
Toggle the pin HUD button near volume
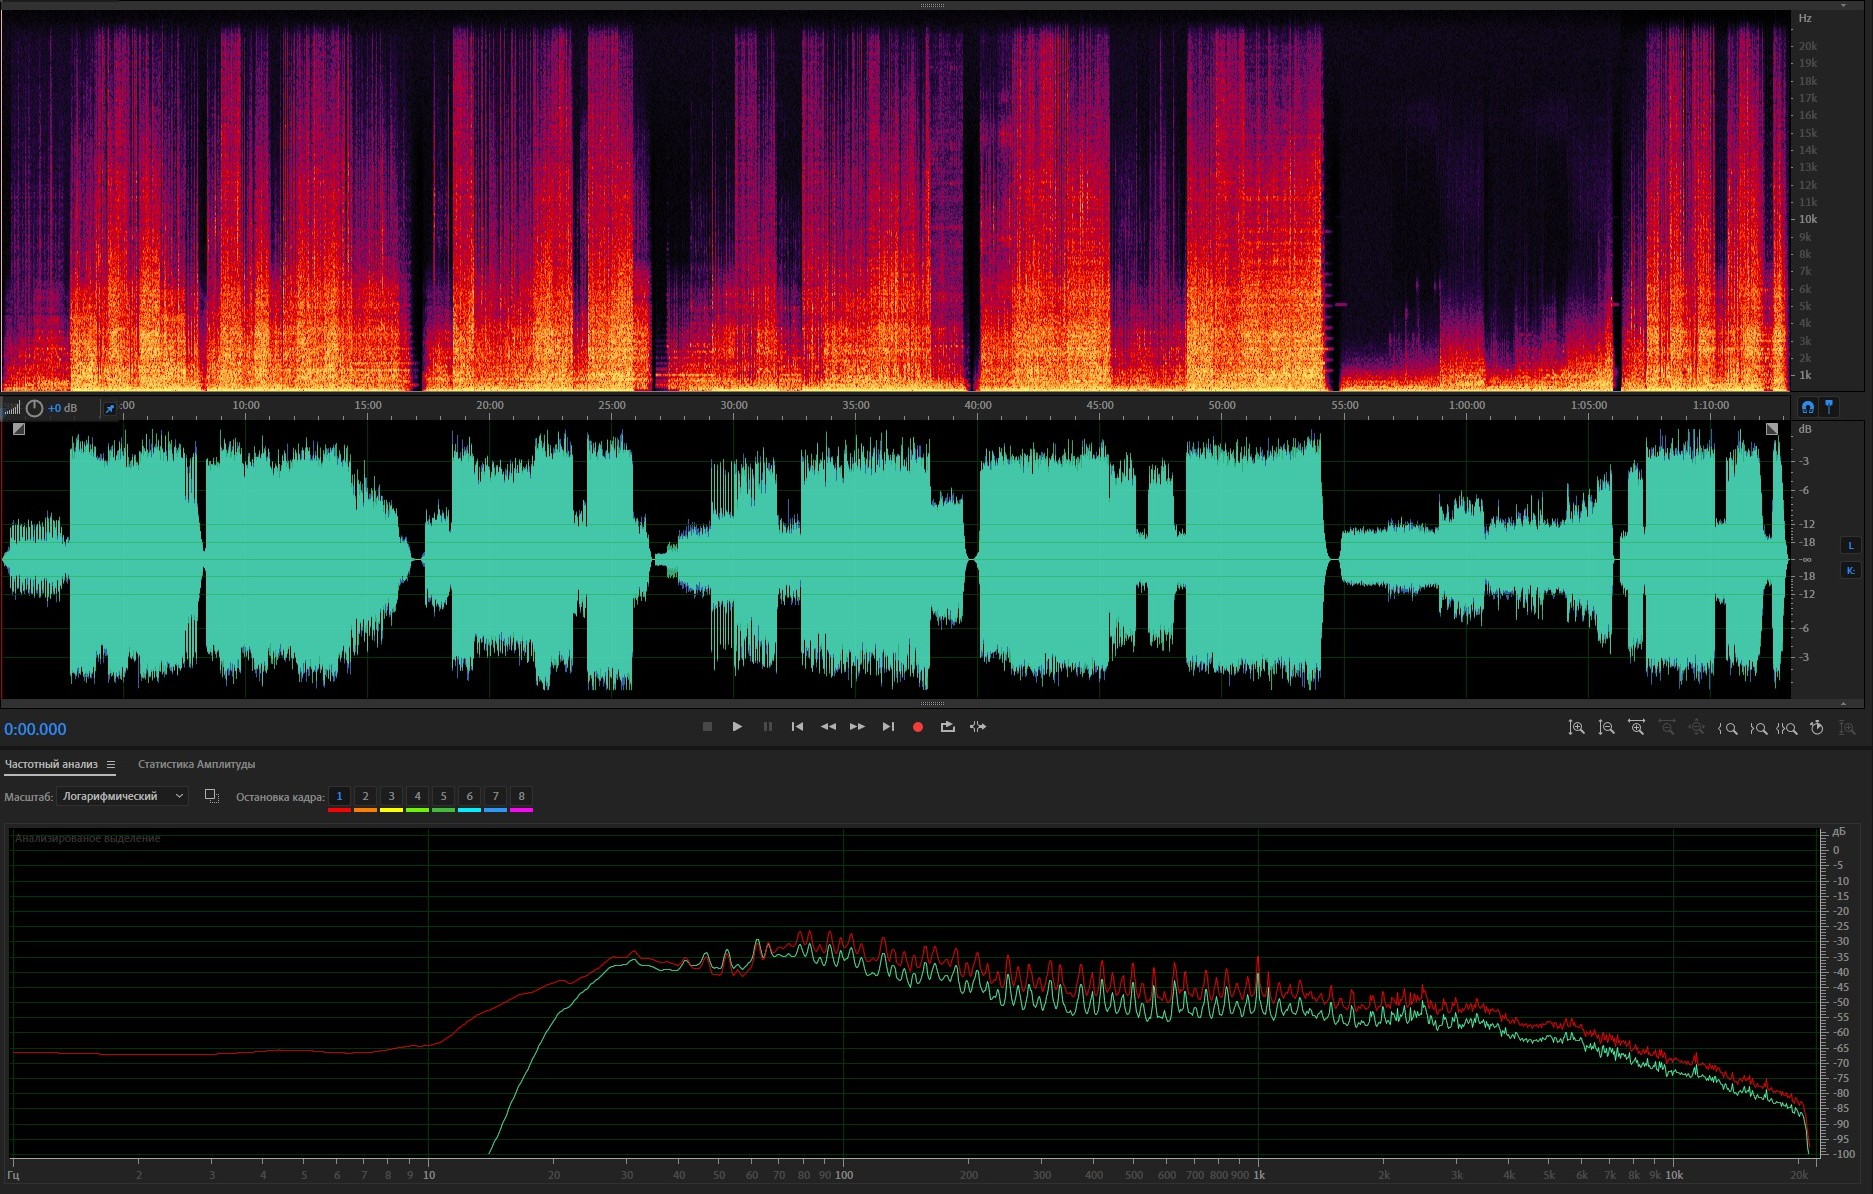point(110,408)
